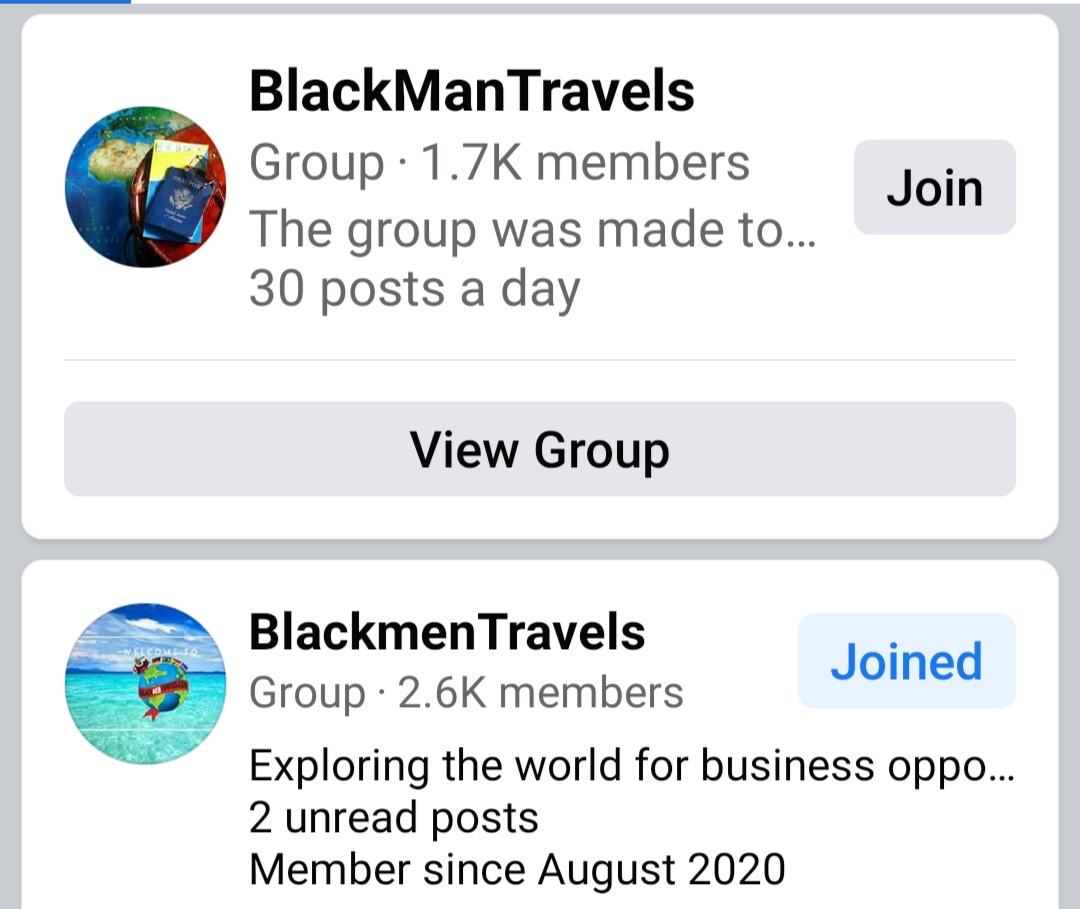Open the BlackmenTravels group title
Screen dimensions: 1080x909
[x=447, y=632]
